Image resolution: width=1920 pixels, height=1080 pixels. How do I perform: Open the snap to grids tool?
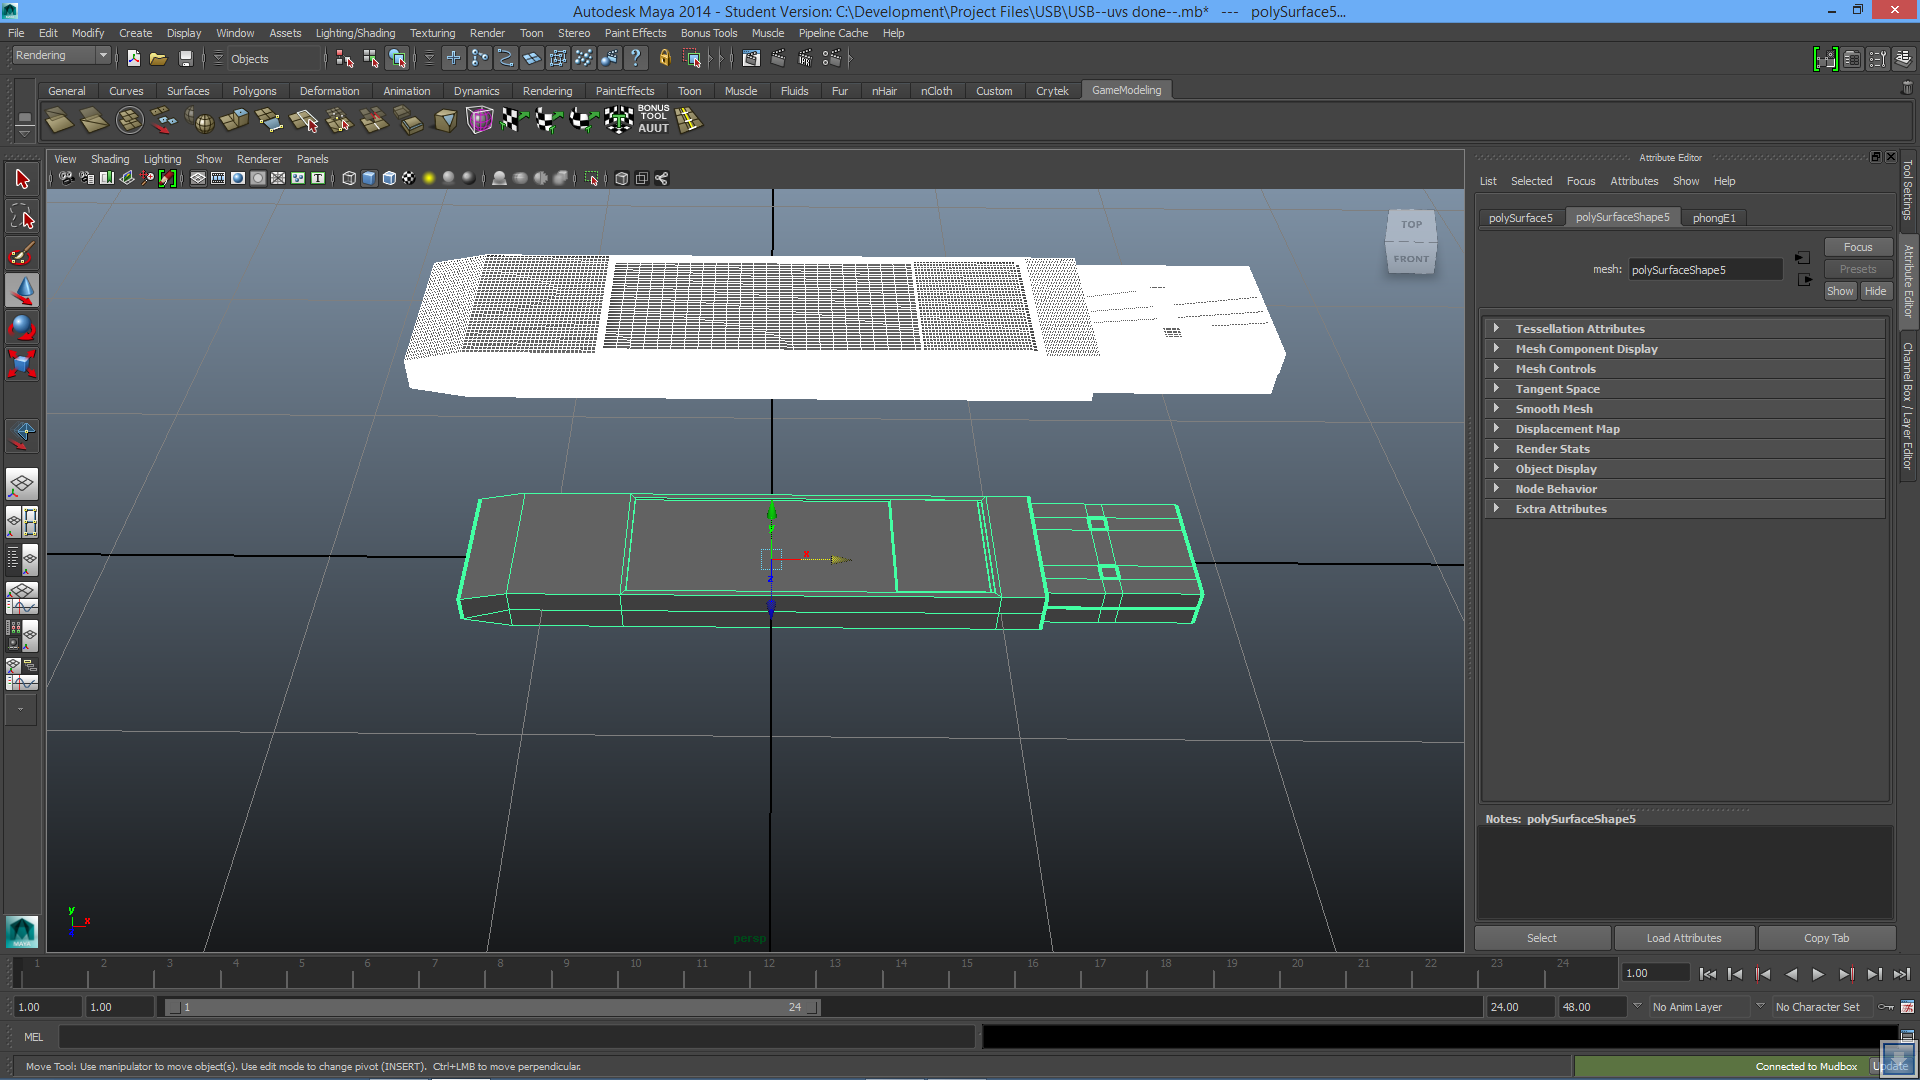point(453,57)
